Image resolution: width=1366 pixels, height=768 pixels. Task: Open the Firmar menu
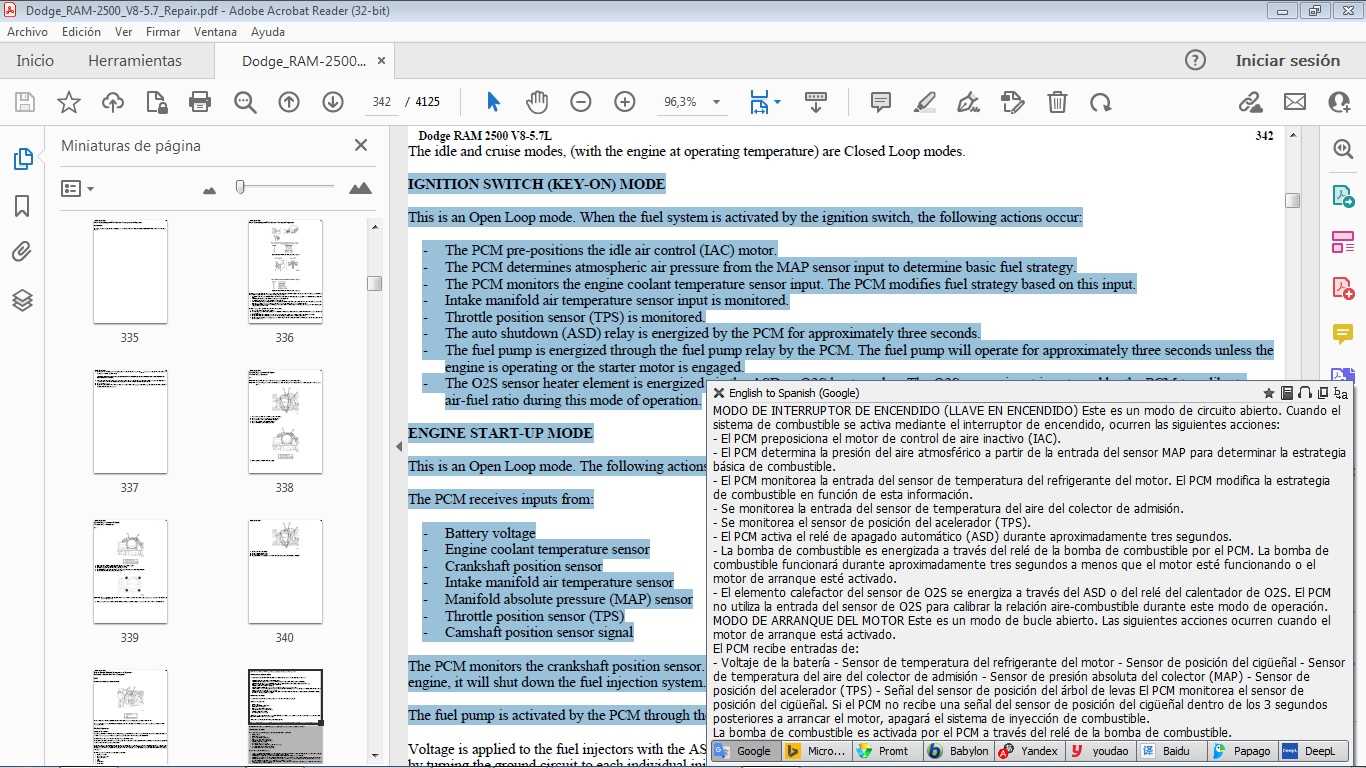pyautogui.click(x=163, y=32)
